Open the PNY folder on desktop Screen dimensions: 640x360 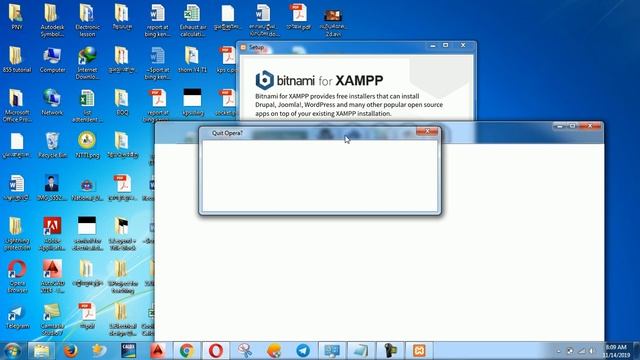[x=16, y=17]
